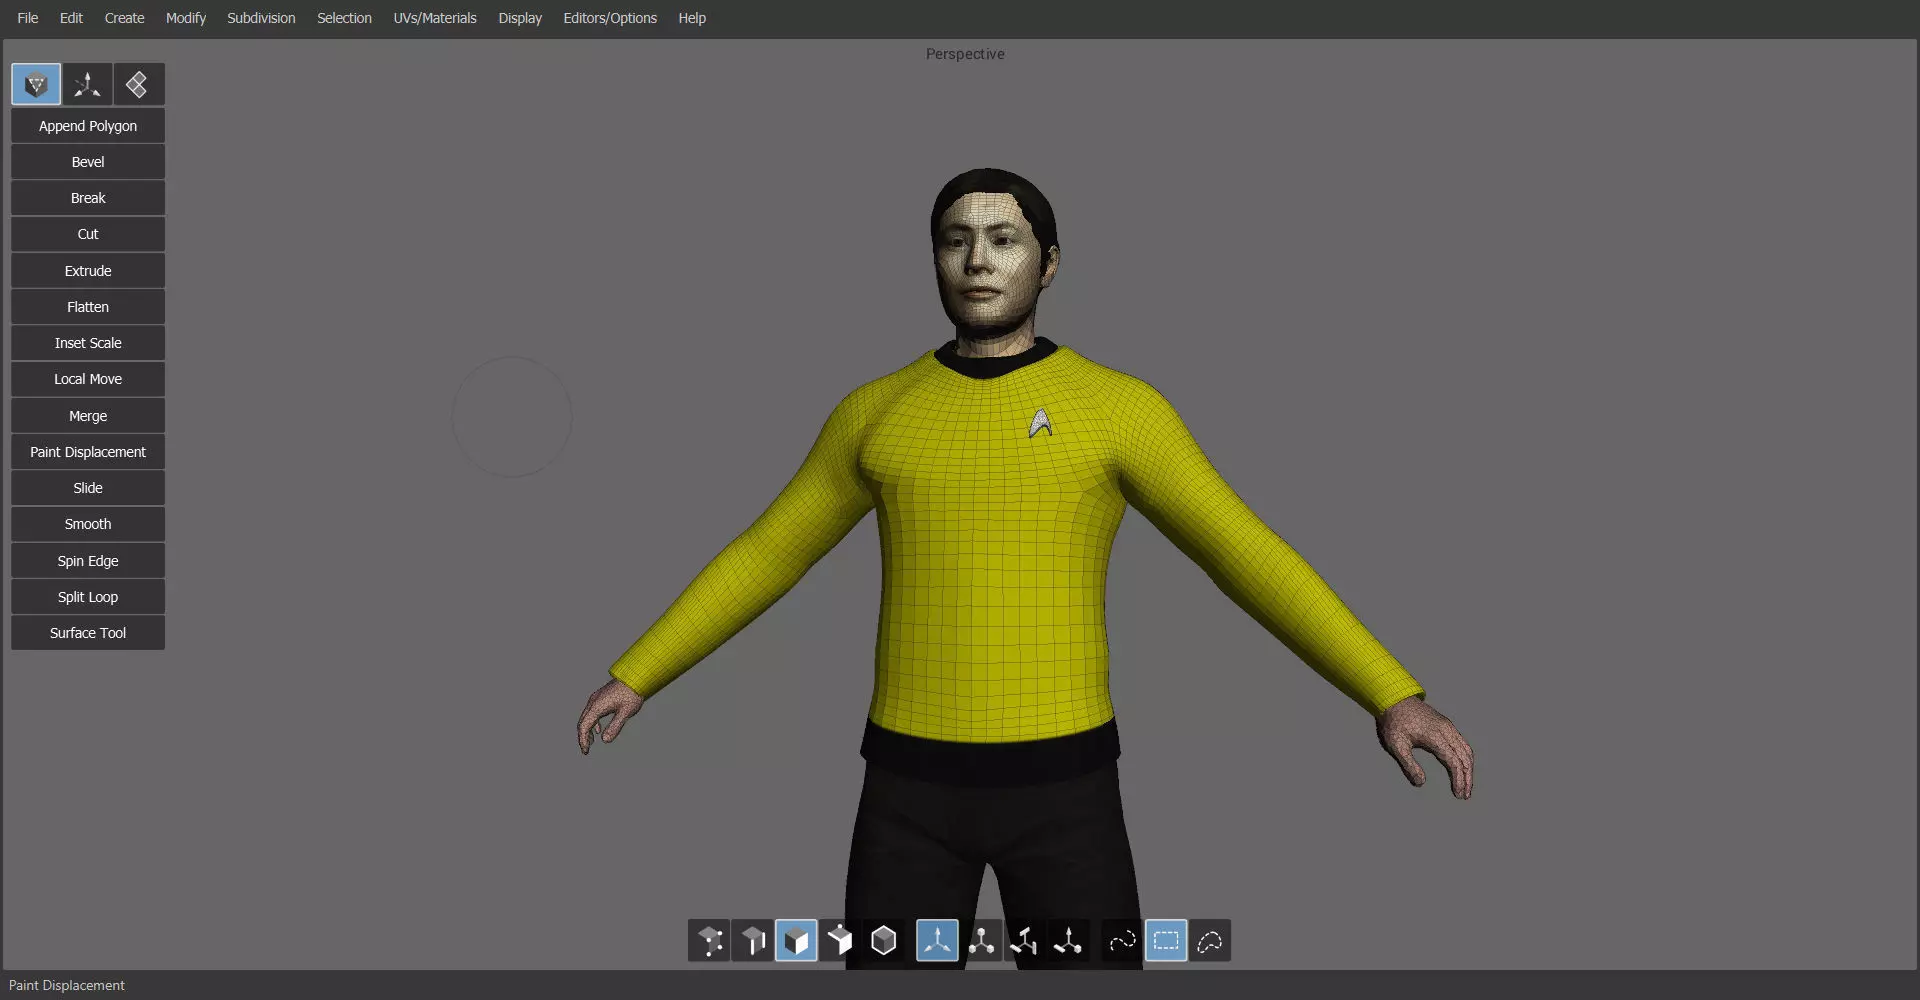Click the Paint Displacement status bar text
Screen dimensions: 1920x1000
[67, 986]
